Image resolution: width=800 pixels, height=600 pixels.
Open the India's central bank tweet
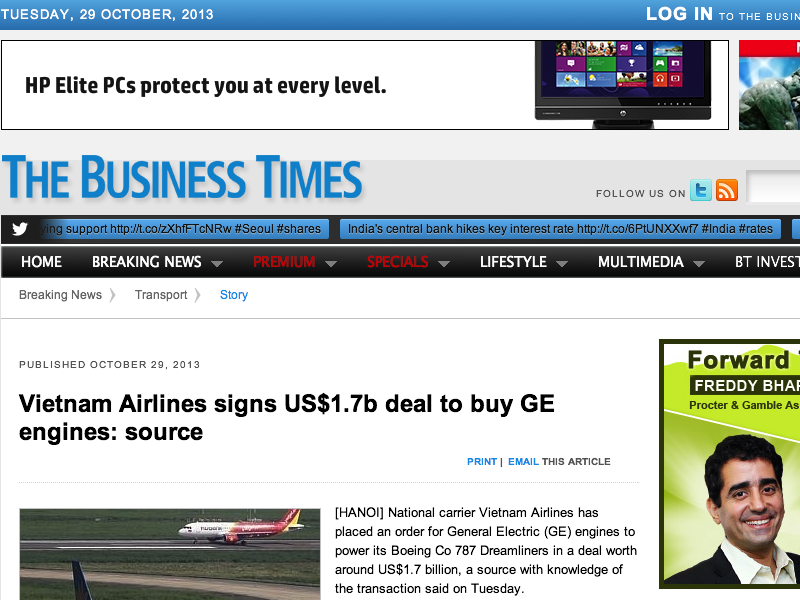[x=560, y=229]
